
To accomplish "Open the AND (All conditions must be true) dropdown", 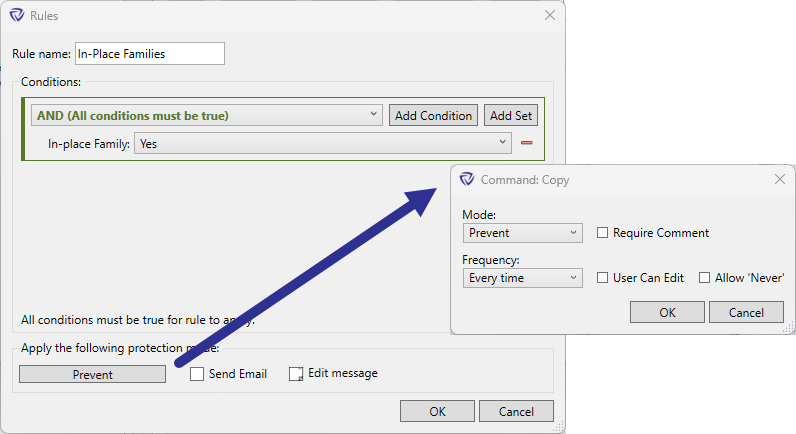I will [207, 115].
